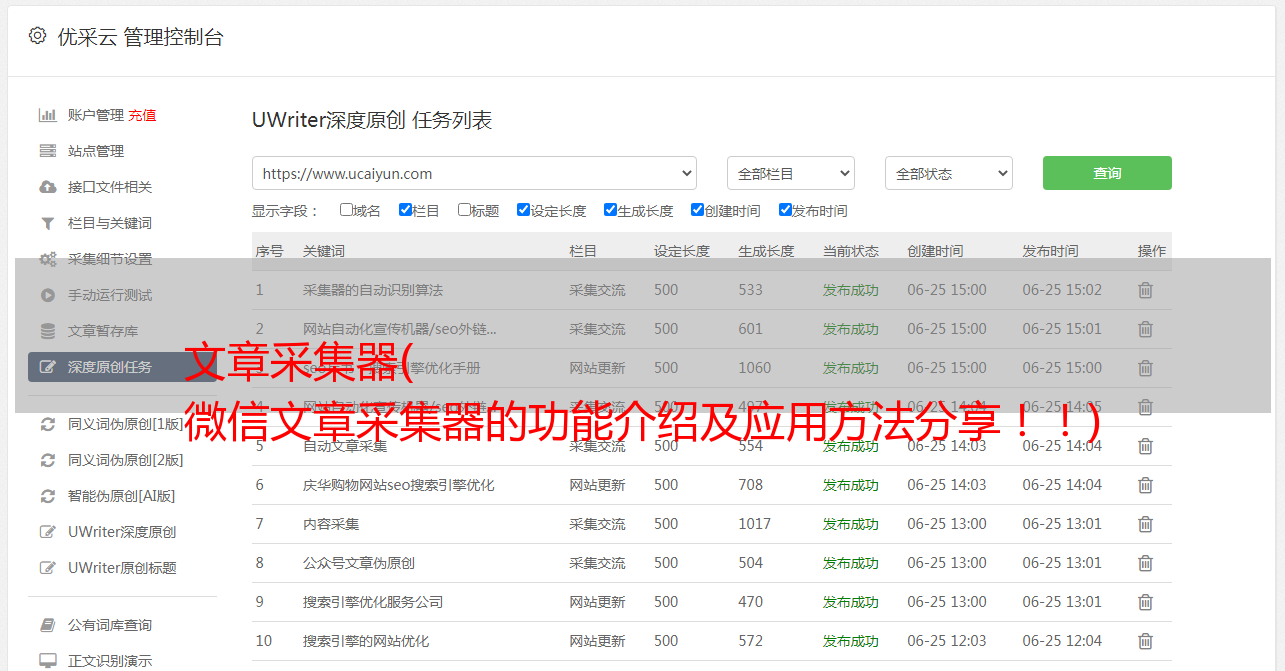This screenshot has height=671, width=1285.
Task: Select 同义词伪原创[2版] sidebar item
Action: tap(125, 460)
